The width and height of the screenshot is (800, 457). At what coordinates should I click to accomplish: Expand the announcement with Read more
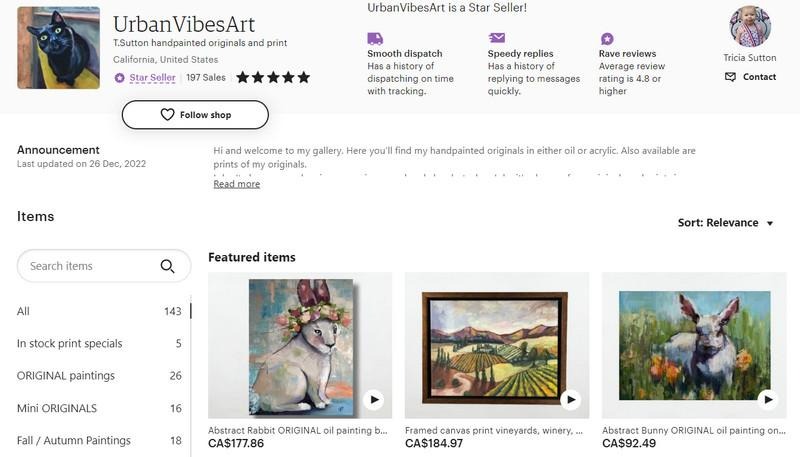(x=236, y=184)
